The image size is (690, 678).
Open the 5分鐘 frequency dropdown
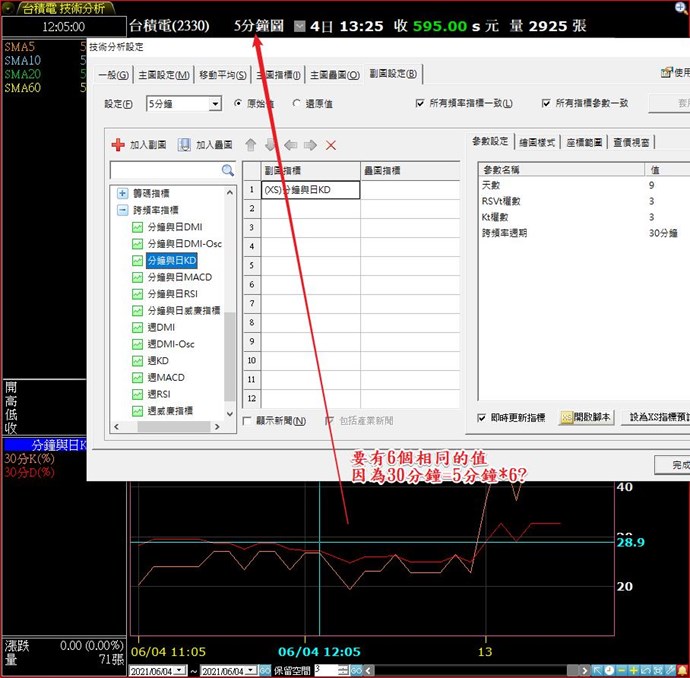click(215, 104)
